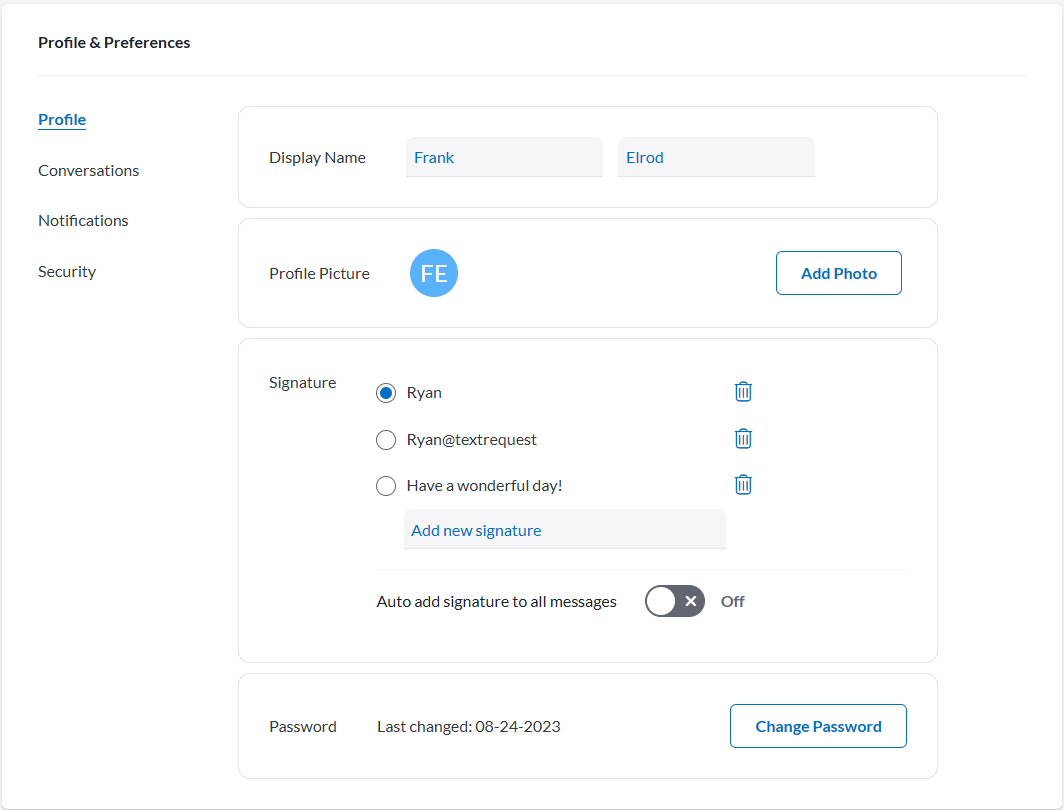Click the Add Photo button
The height and width of the screenshot is (810, 1064).
click(838, 273)
